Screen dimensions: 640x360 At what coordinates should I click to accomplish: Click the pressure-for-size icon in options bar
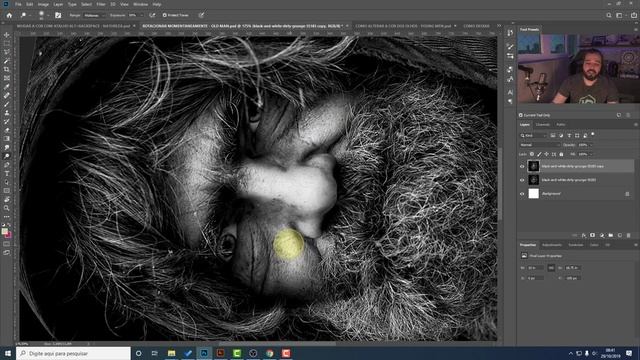tap(201, 15)
